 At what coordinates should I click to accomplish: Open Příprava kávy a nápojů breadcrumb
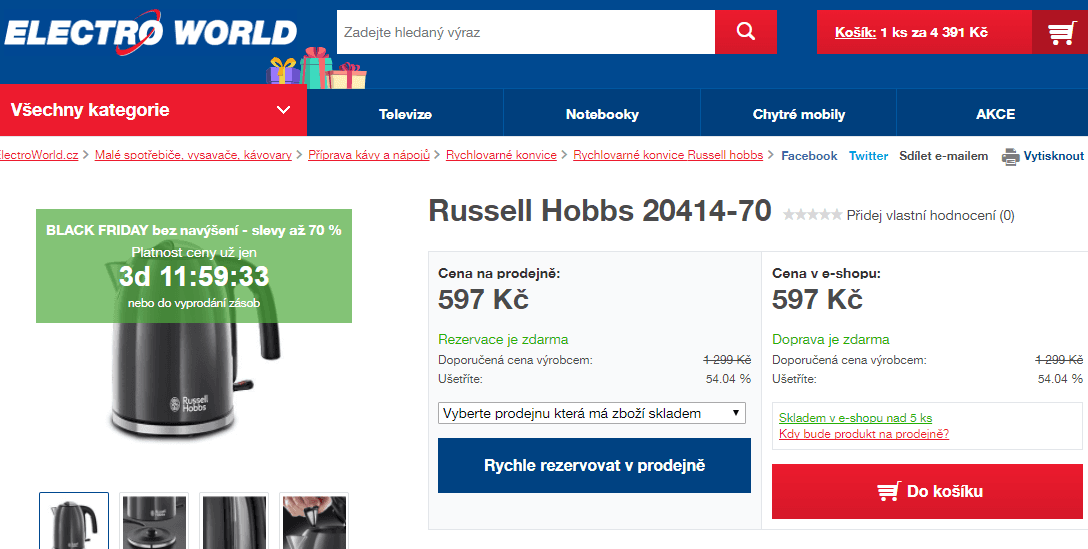(x=369, y=155)
